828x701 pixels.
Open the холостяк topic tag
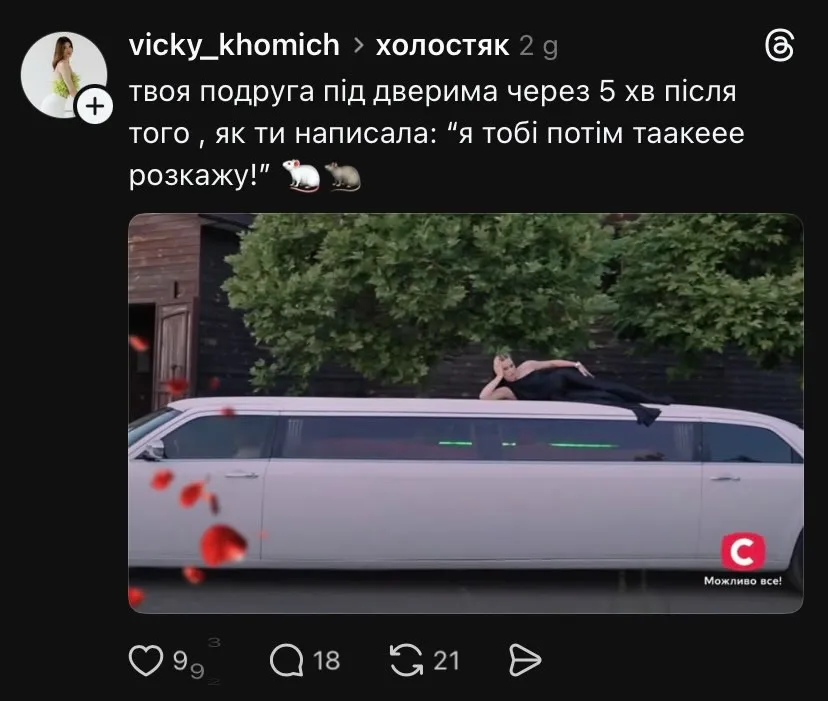click(x=442, y=45)
